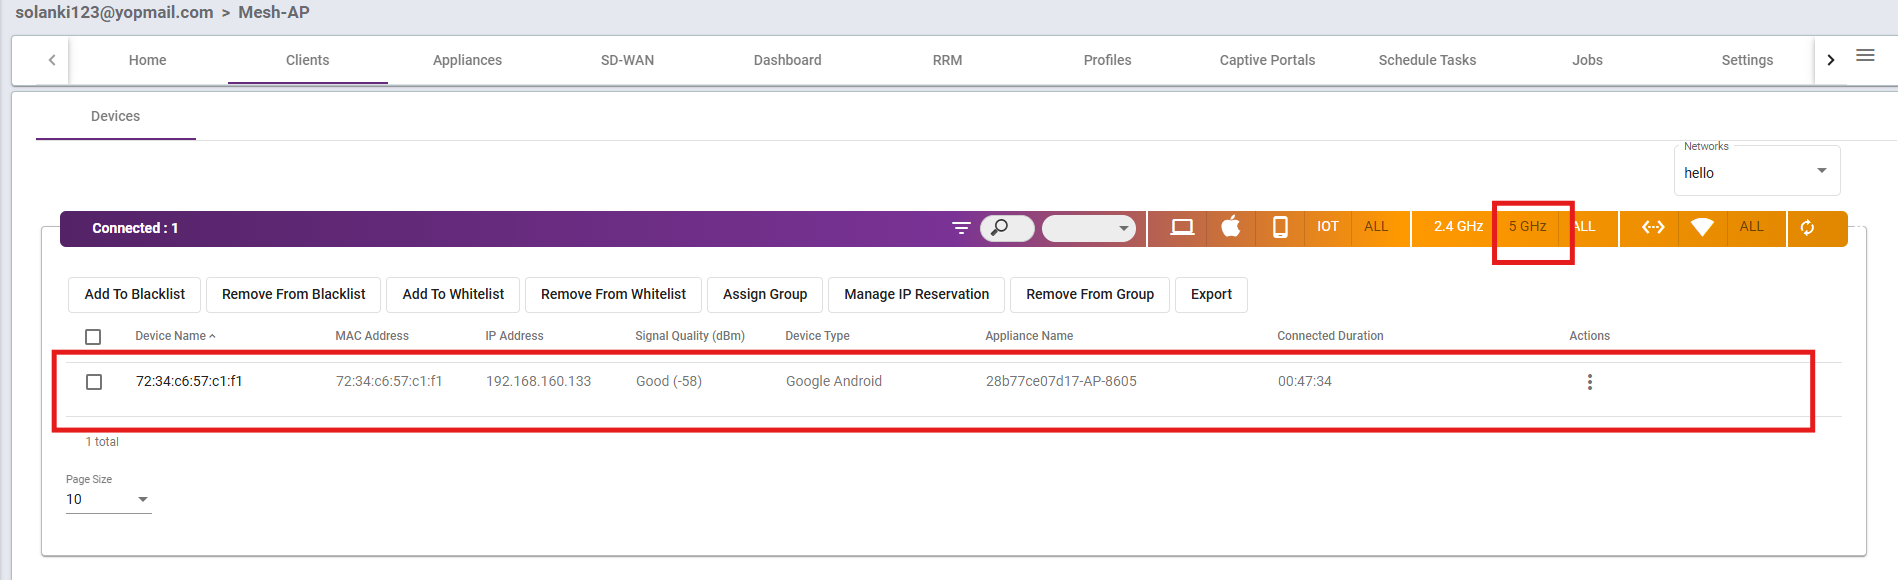Check the box for 72:34:c6:57:c1:f1 row
The height and width of the screenshot is (580, 1898).
coord(94,382)
